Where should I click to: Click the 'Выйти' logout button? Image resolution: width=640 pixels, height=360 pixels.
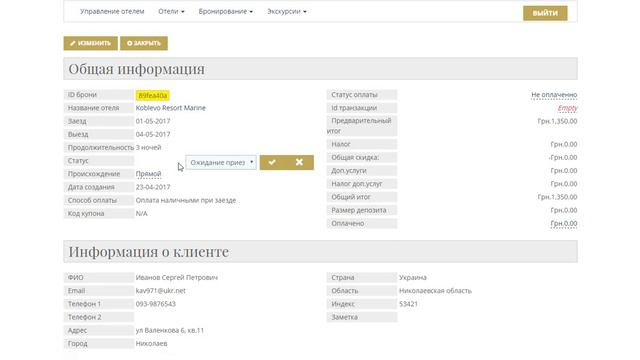tap(545, 13)
